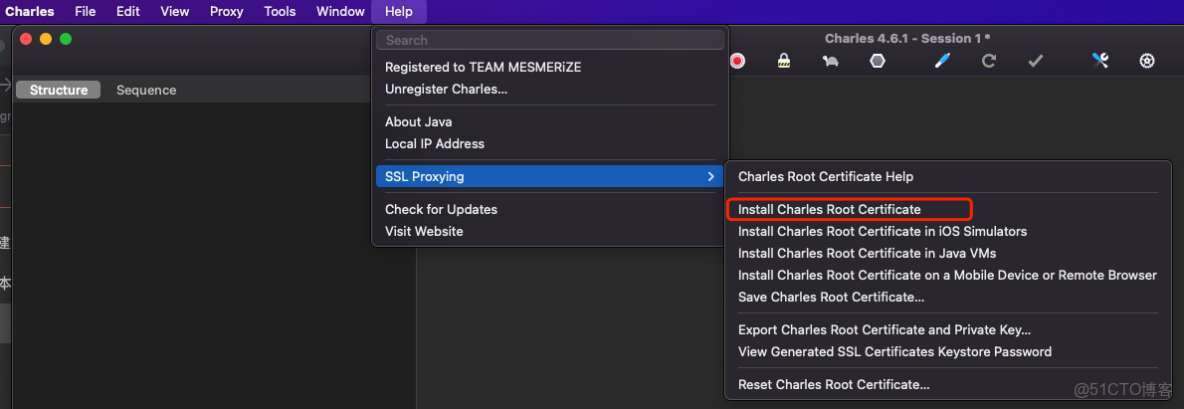This screenshot has height=409, width=1184.
Task: Select the compose pen icon
Action: 942,61
